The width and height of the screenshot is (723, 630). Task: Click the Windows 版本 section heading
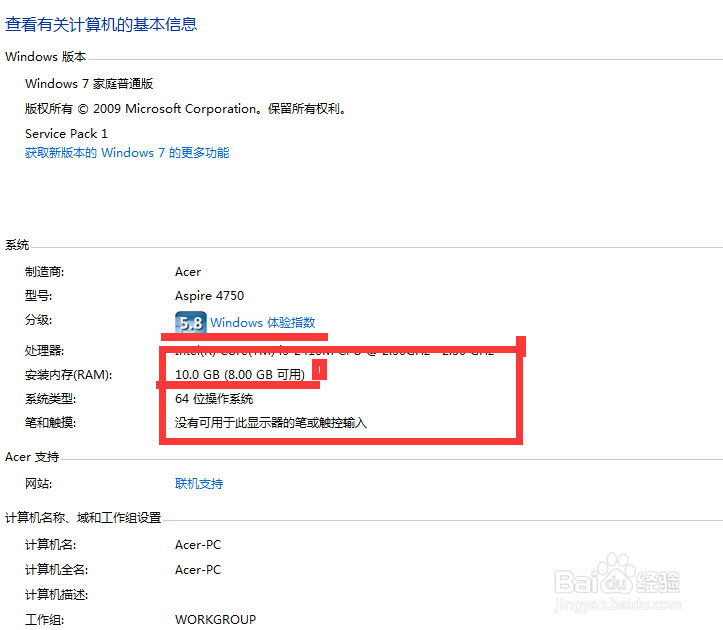pos(46,57)
